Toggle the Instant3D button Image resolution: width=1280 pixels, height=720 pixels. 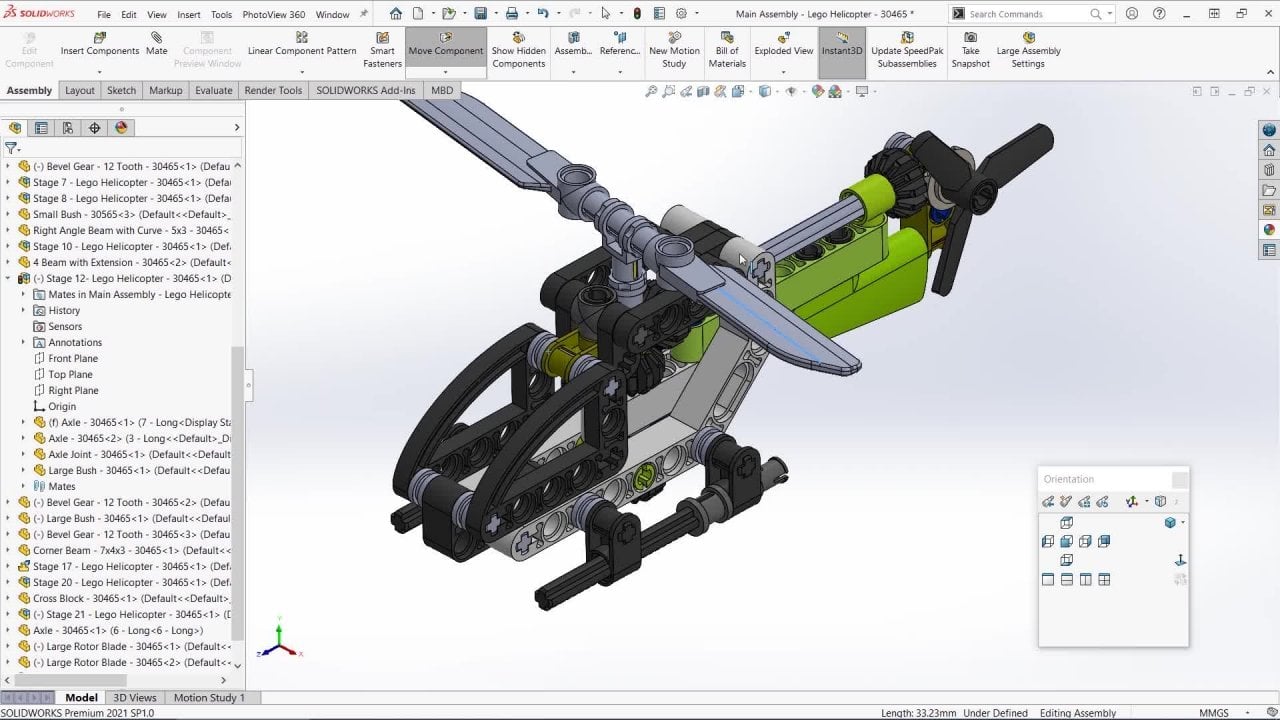(x=841, y=50)
